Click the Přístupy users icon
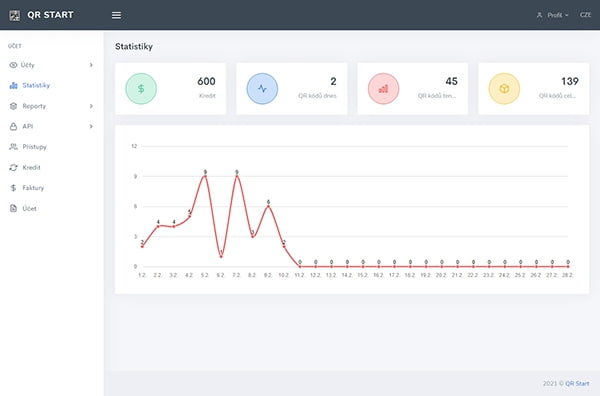 click(13, 147)
